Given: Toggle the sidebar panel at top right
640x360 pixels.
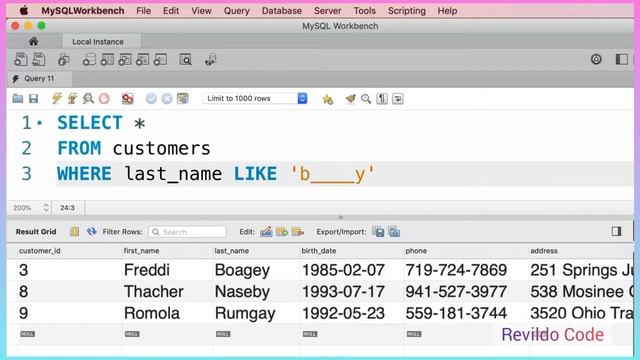Looking at the screenshot, I should 621,60.
